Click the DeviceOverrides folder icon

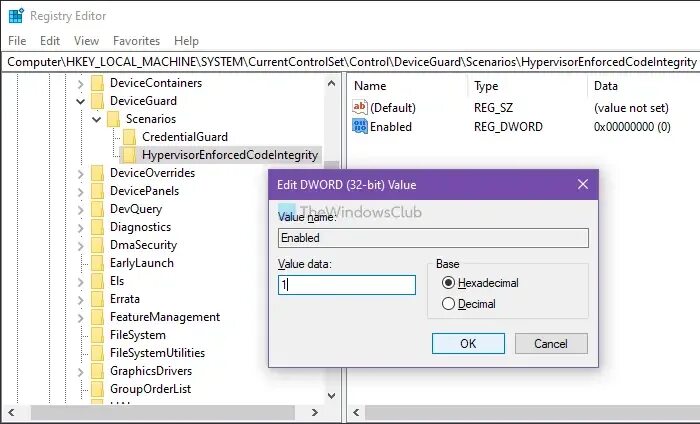click(x=97, y=173)
